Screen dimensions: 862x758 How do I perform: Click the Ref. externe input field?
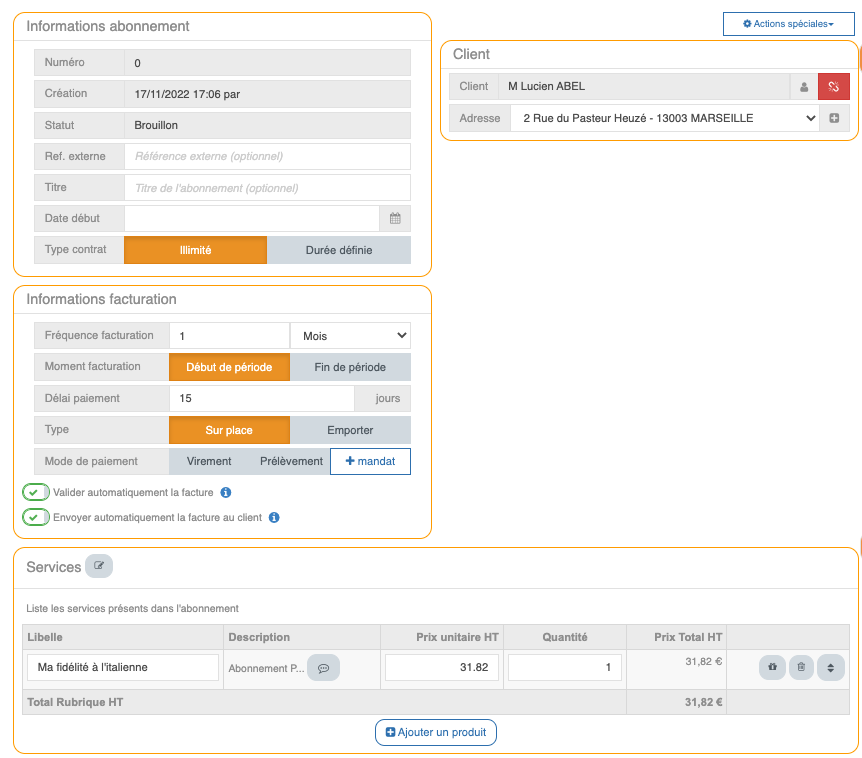click(267, 156)
